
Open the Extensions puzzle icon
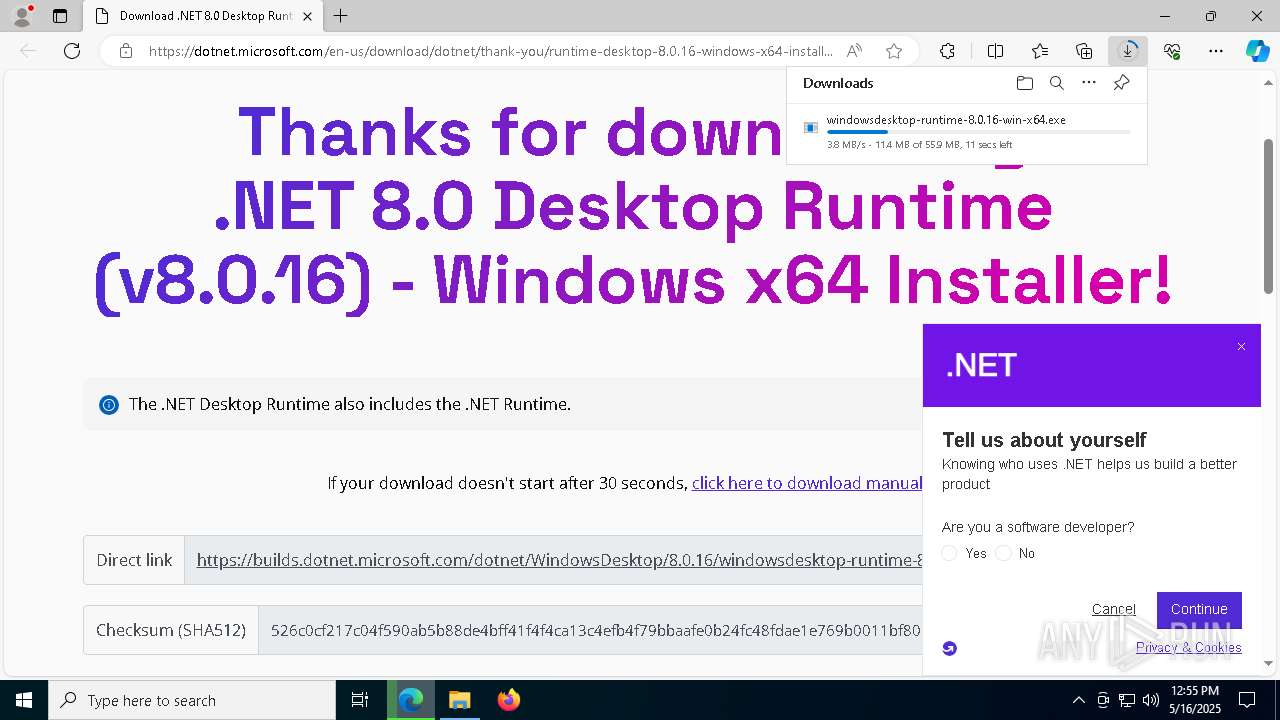pos(947,51)
